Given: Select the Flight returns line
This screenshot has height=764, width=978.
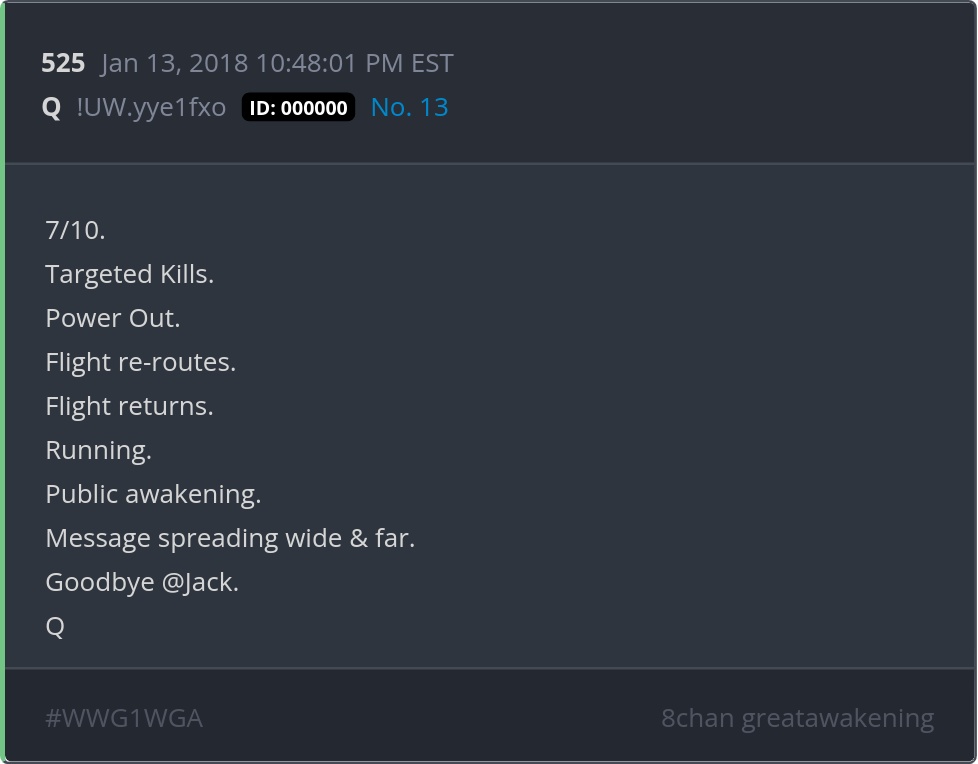Looking at the screenshot, I should (129, 406).
